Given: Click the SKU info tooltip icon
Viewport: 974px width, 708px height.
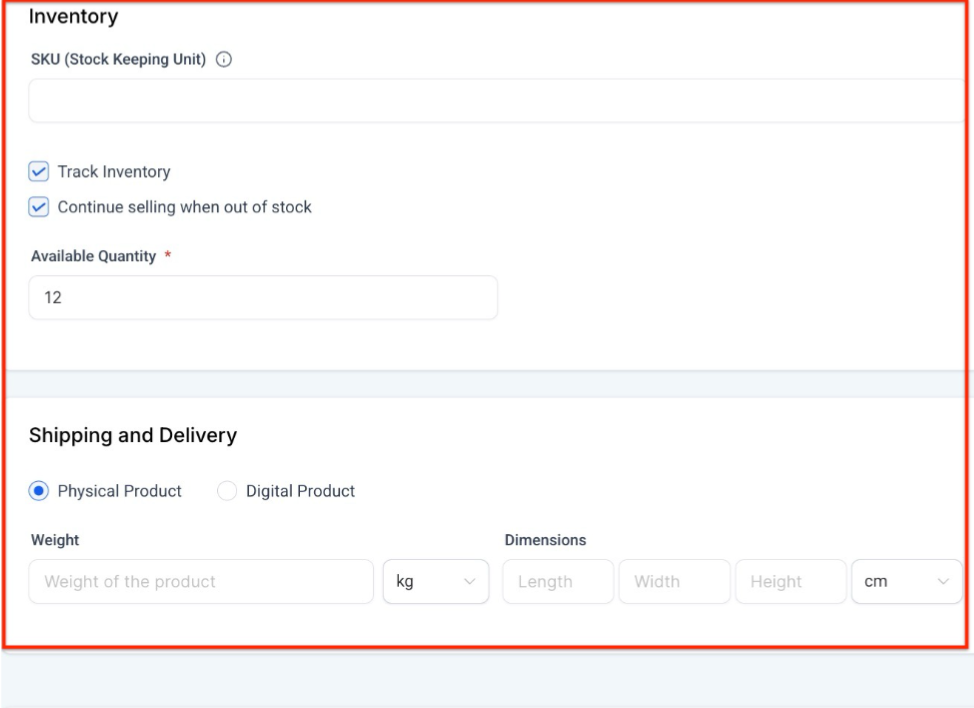Looking at the screenshot, I should coord(224,60).
